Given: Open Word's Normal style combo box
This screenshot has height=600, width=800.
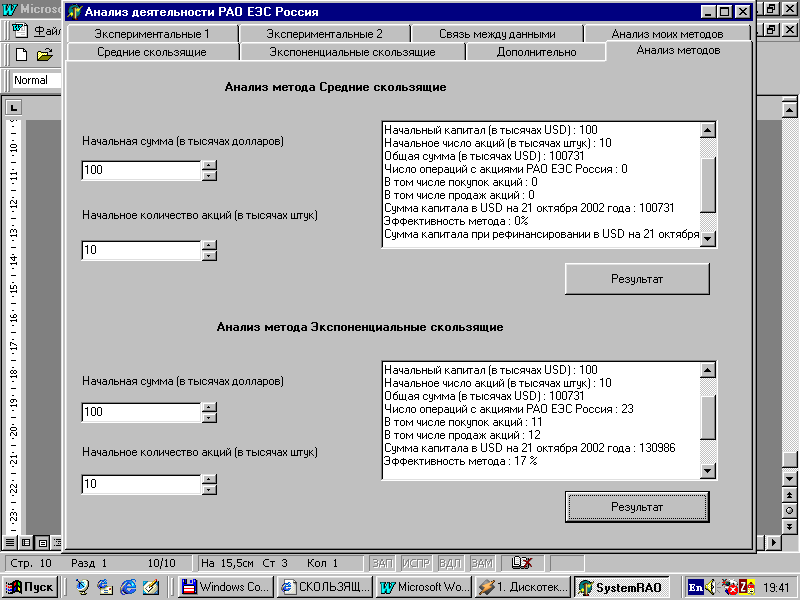Looking at the screenshot, I should coord(37,80).
